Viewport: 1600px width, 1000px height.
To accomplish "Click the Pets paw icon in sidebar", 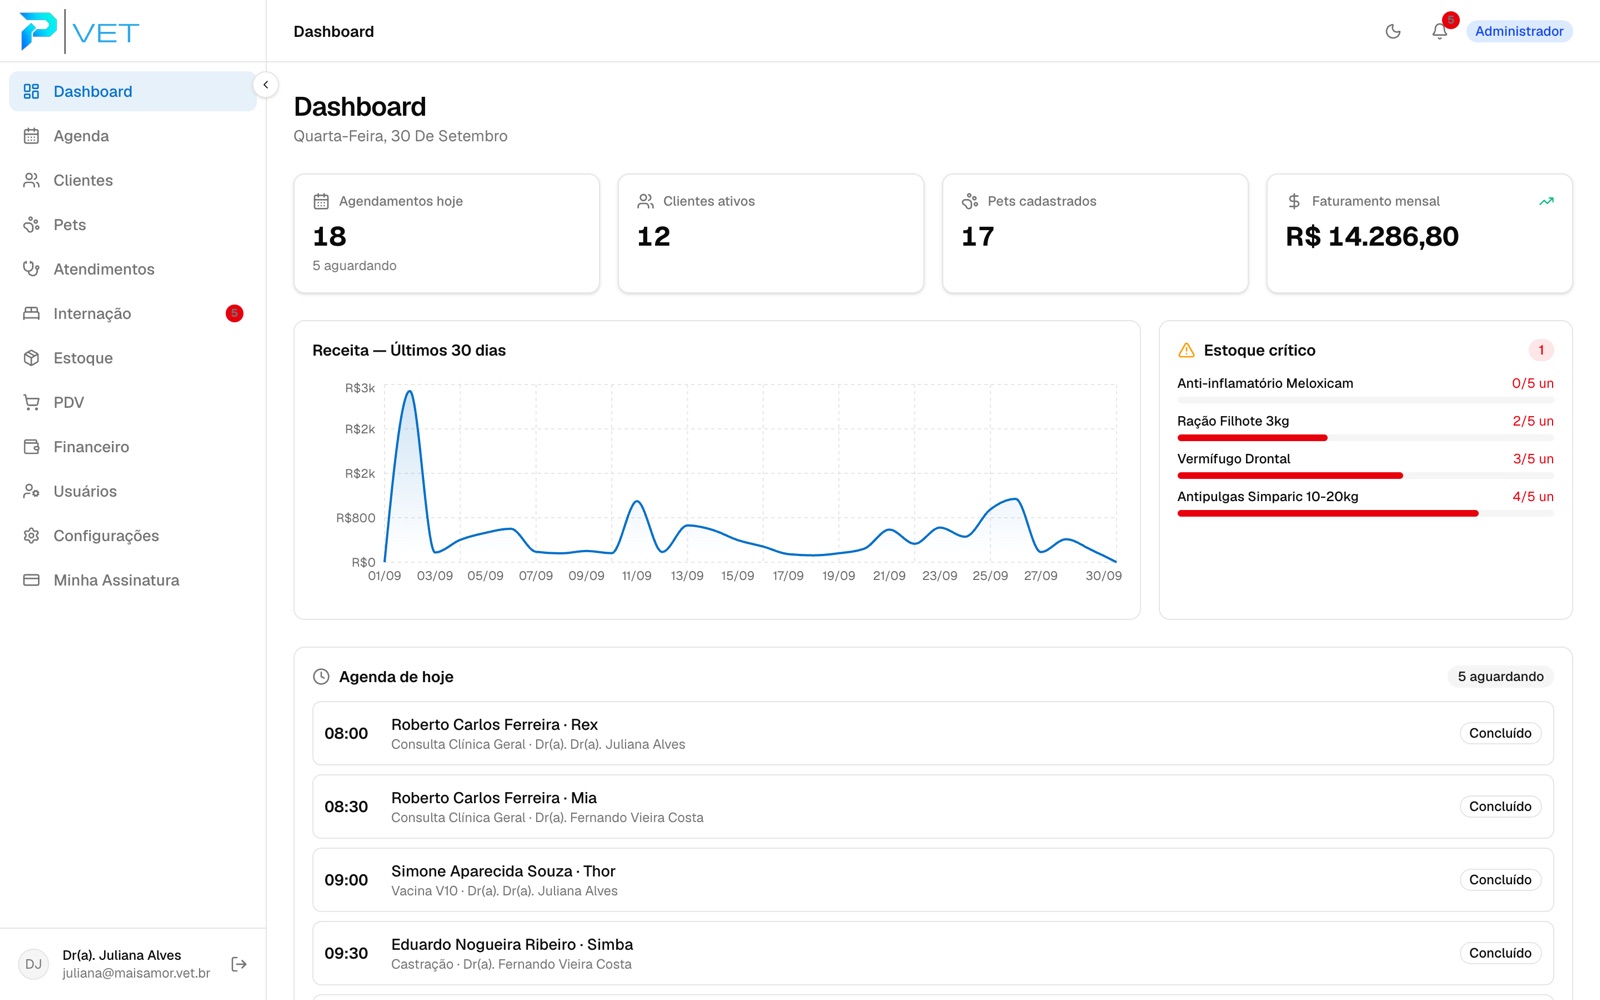I will coord(32,225).
